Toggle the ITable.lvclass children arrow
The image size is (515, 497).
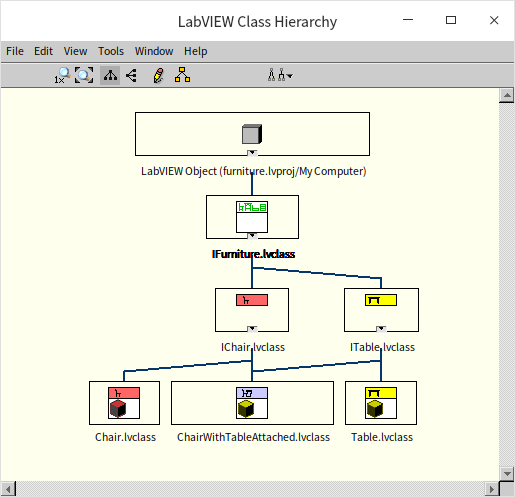(x=381, y=329)
